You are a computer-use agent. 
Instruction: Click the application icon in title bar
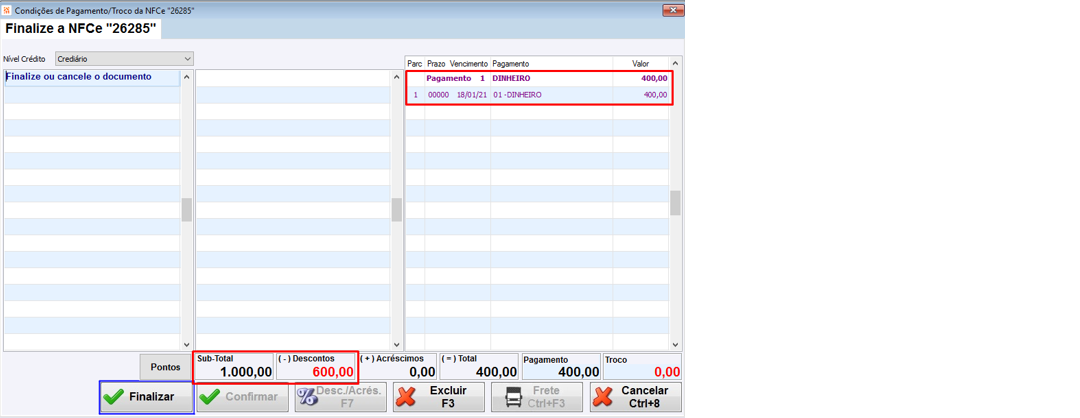coord(7,10)
